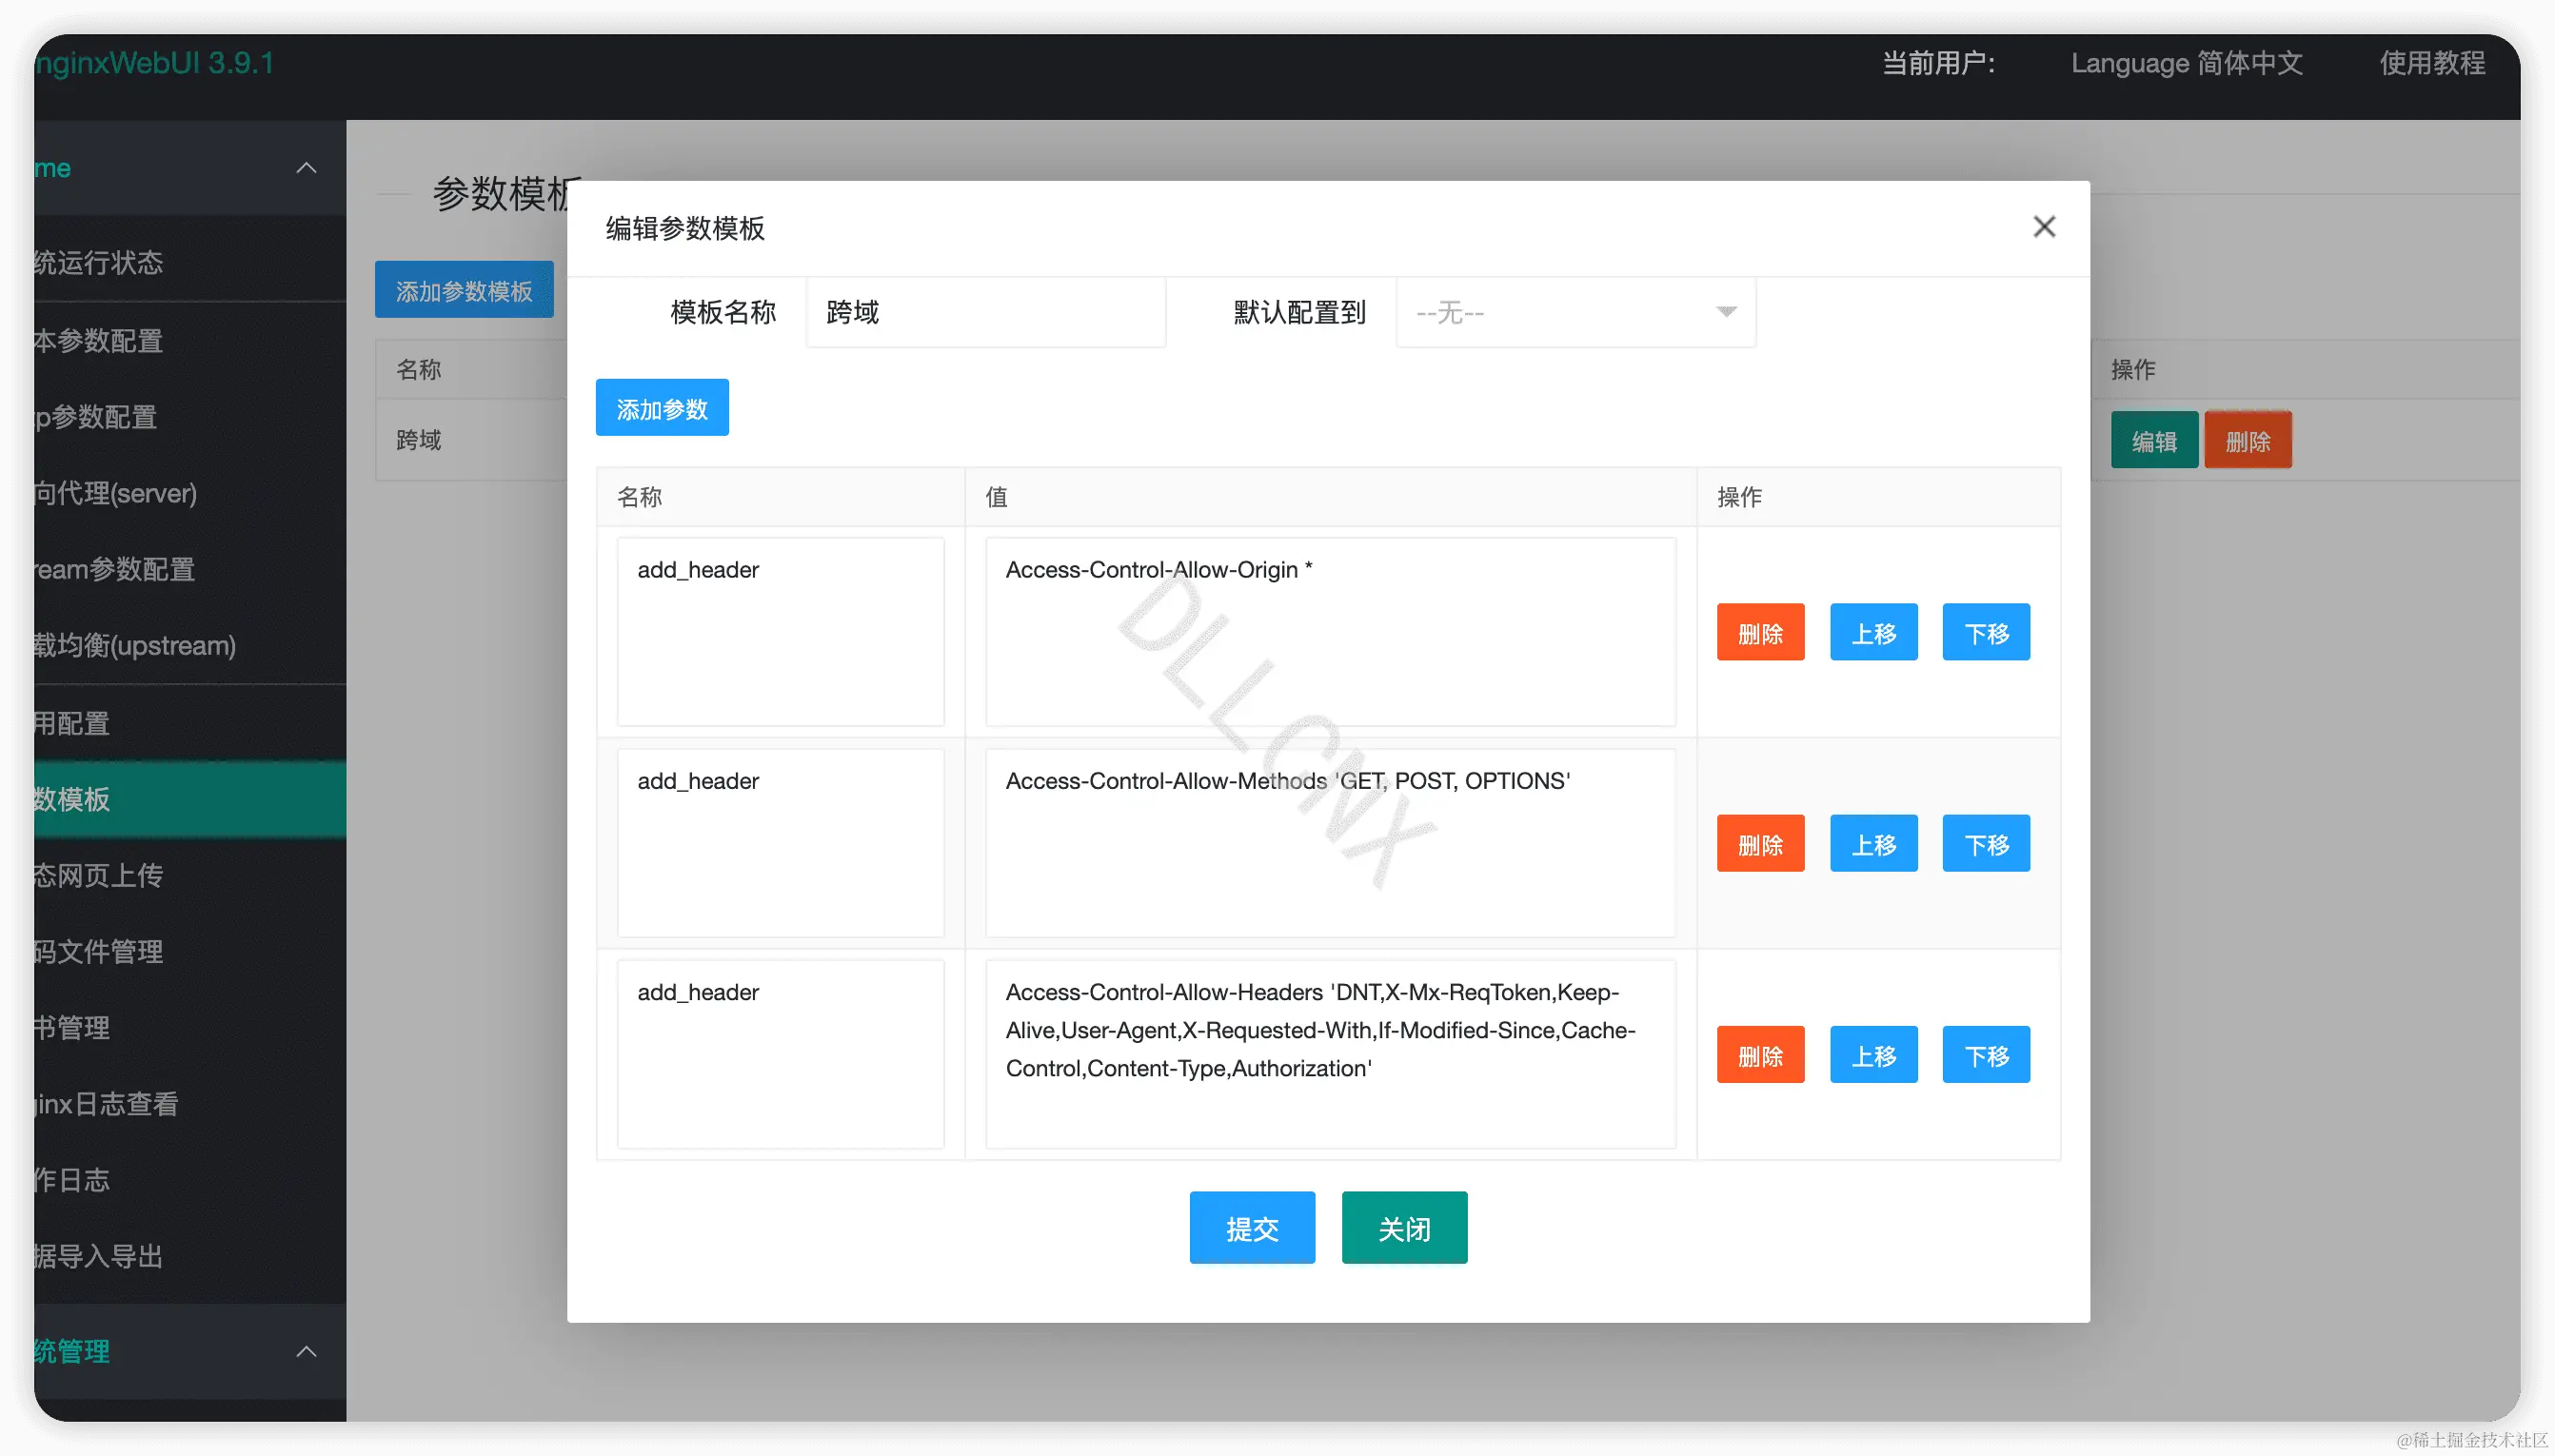2555x1456 pixels.
Task: Open the 默认配置到 dropdown
Action: point(1575,313)
